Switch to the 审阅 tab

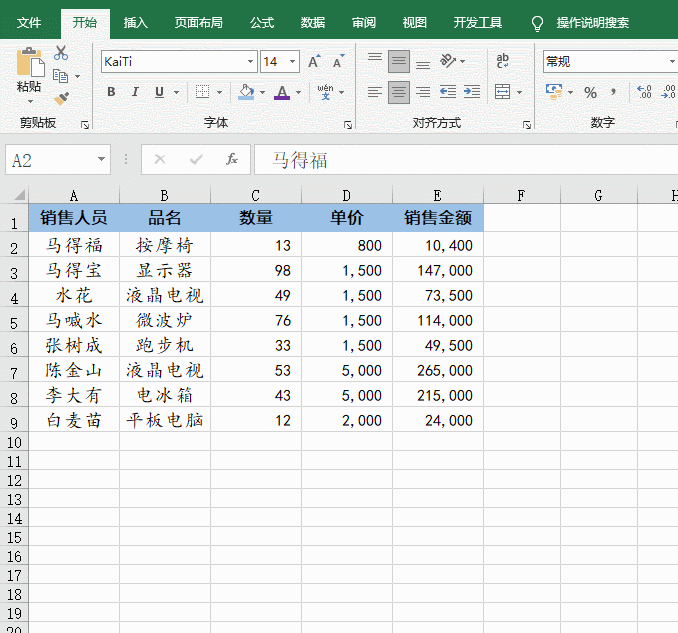[x=364, y=22]
